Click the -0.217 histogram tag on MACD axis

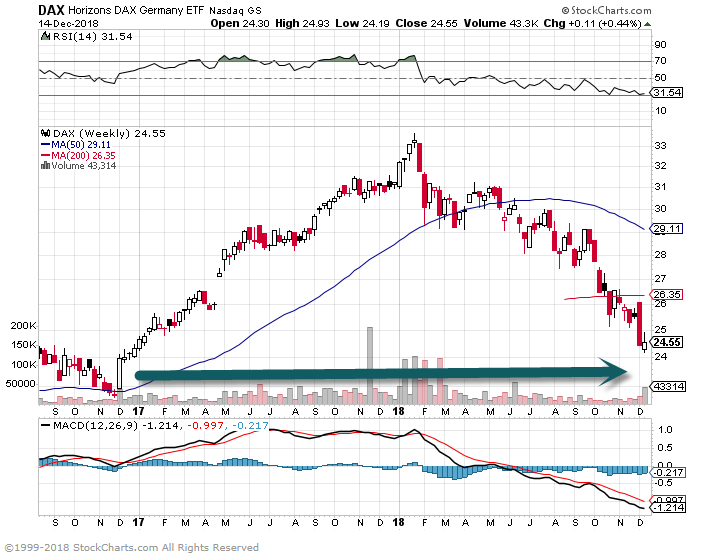coord(668,473)
